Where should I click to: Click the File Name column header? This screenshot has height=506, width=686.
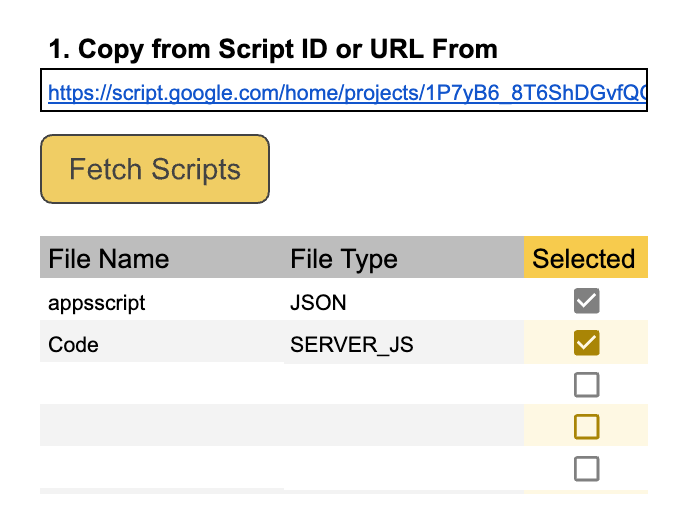pyautogui.click(x=109, y=259)
